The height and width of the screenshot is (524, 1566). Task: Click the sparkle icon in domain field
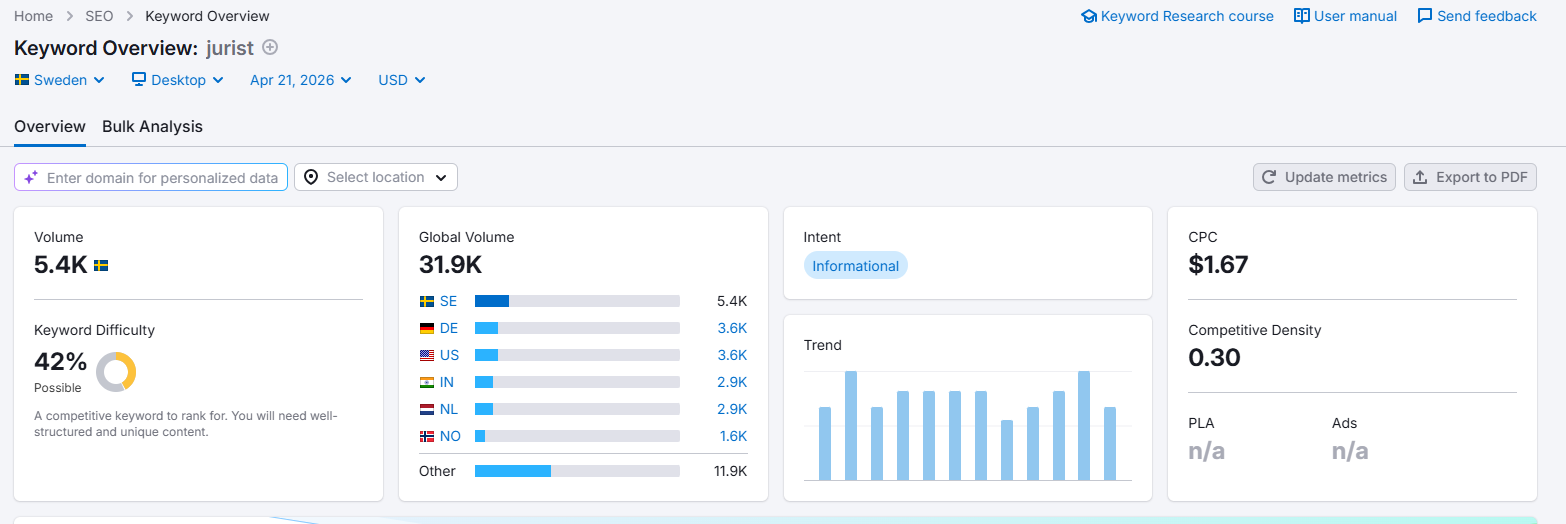pyautogui.click(x=31, y=177)
